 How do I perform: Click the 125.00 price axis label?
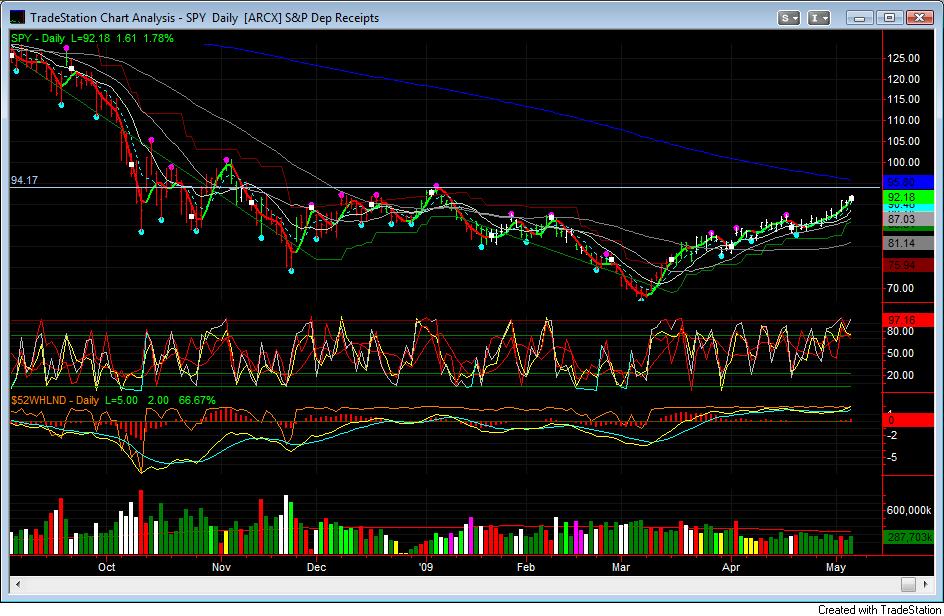[x=903, y=58]
